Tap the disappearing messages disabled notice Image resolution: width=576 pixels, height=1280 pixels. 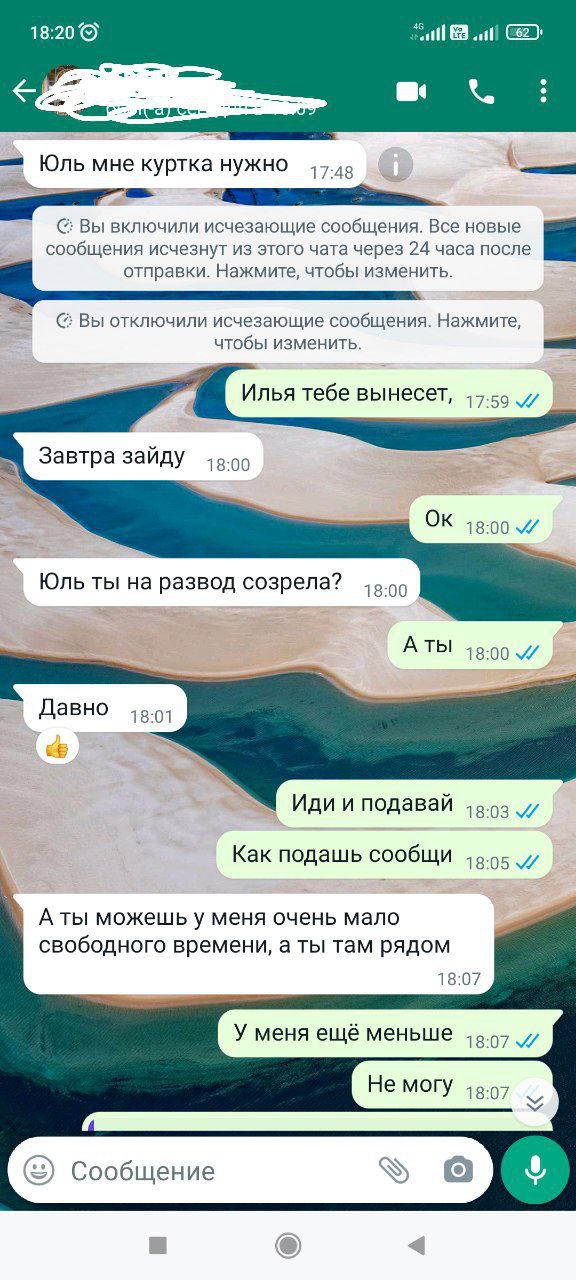click(x=288, y=332)
